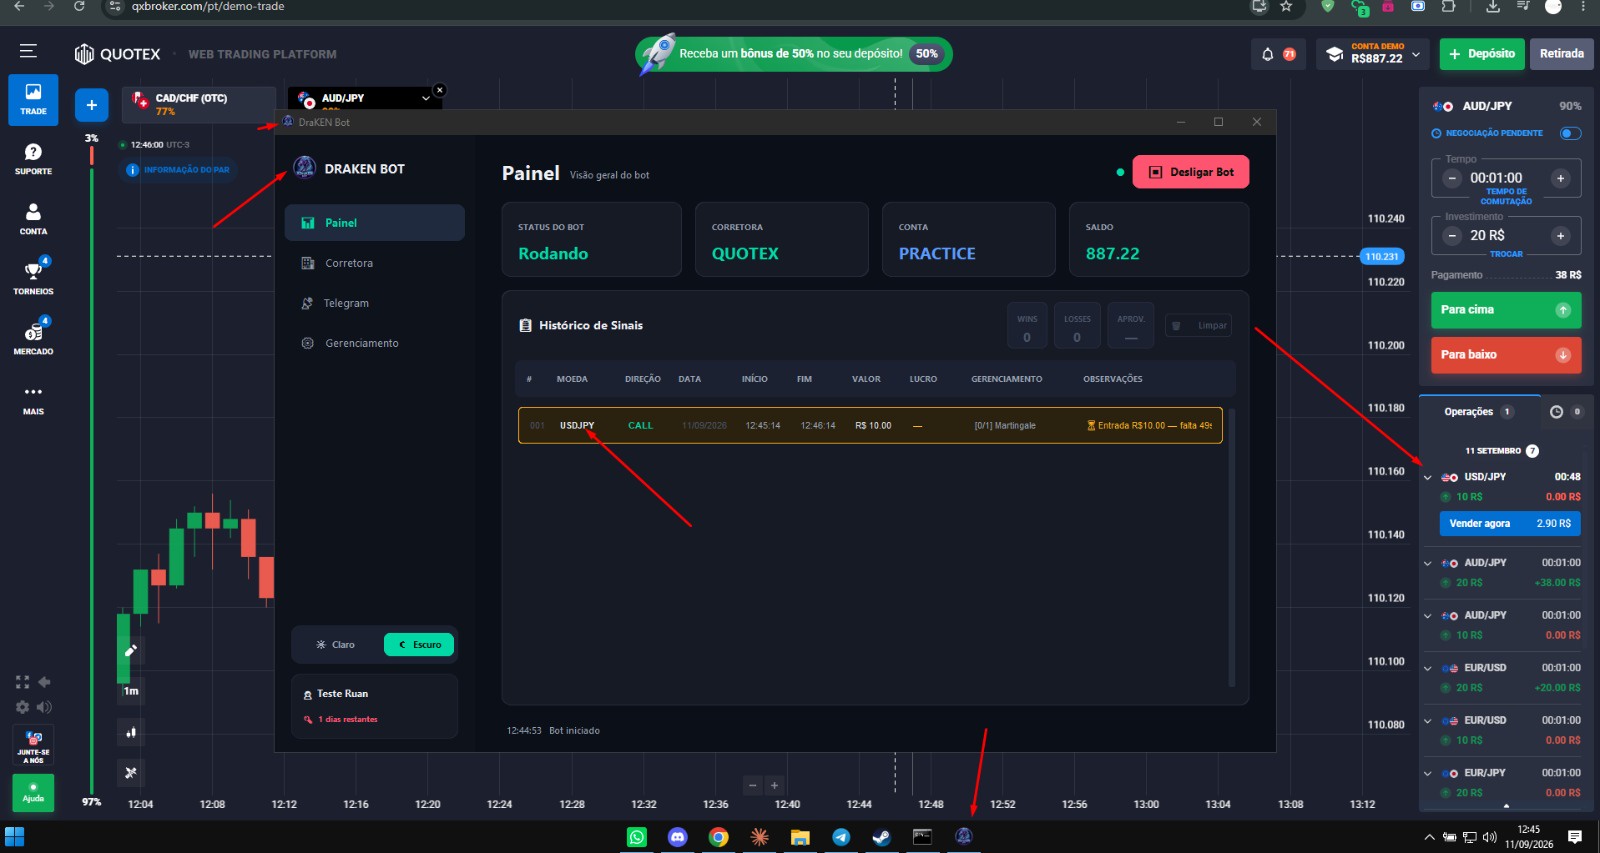Viewport: 1600px width, 853px height.
Task: Click the Para cima trade button
Action: [1506, 310]
